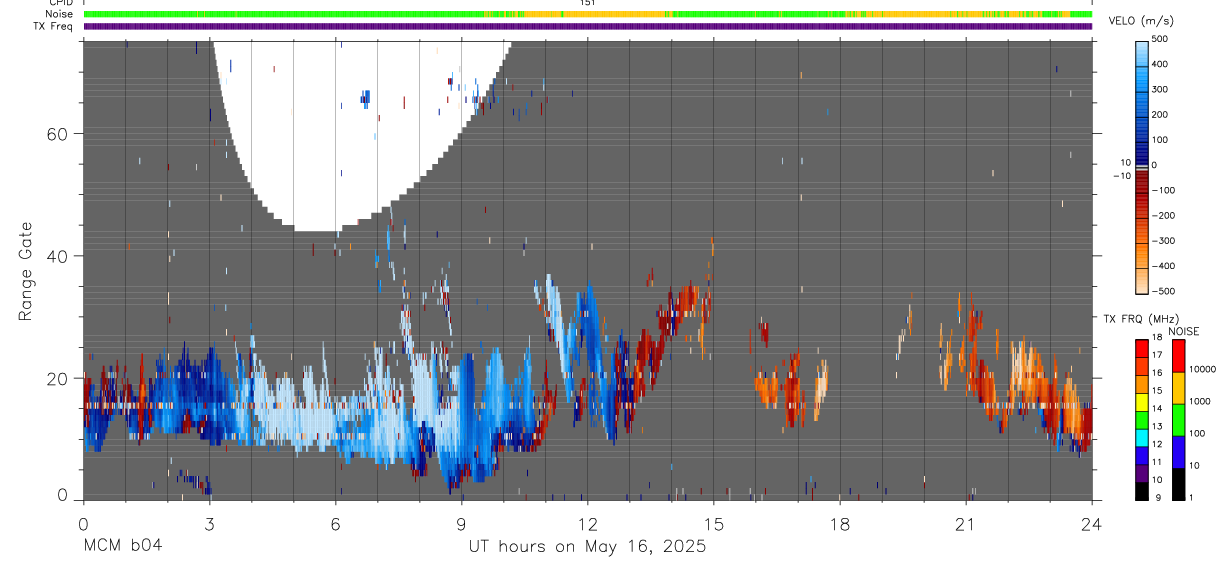Click the 3 tick on UT hours axis
The height and width of the screenshot is (567, 1228).
(209, 523)
